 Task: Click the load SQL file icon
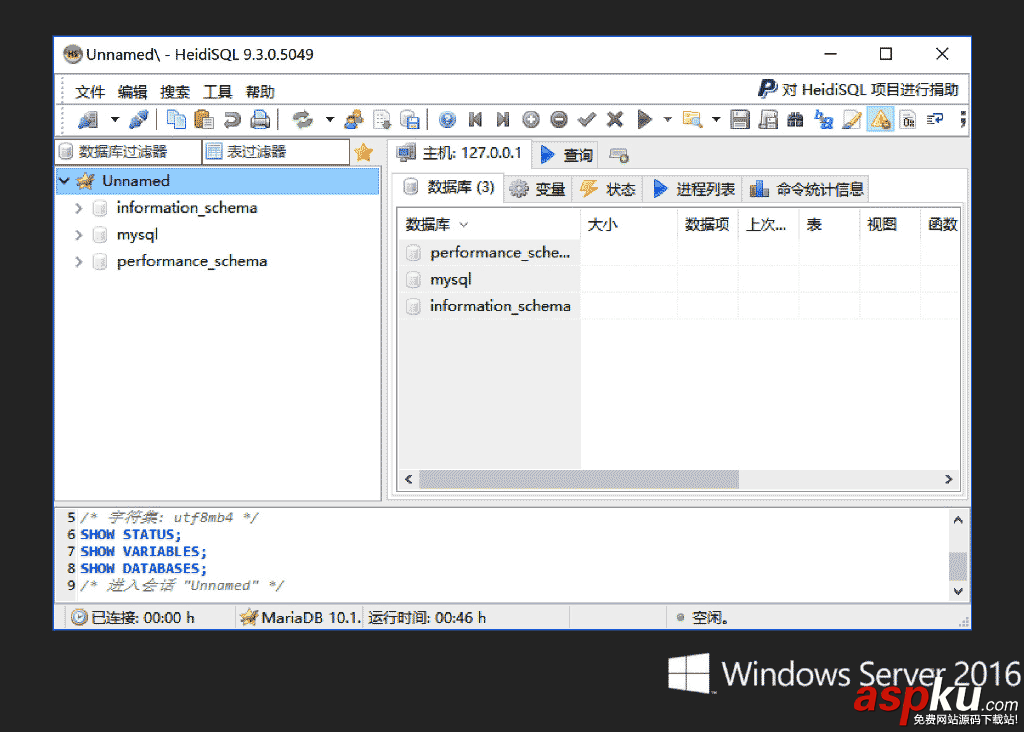click(381, 119)
